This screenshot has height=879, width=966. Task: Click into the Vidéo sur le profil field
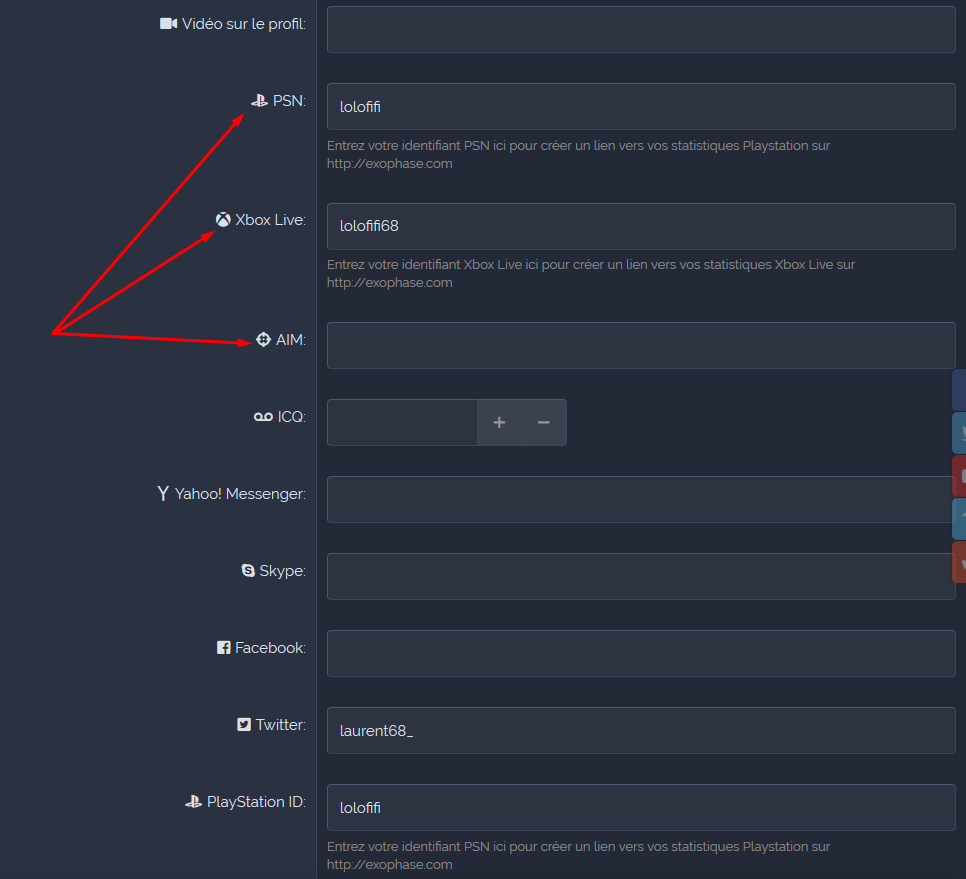click(641, 29)
